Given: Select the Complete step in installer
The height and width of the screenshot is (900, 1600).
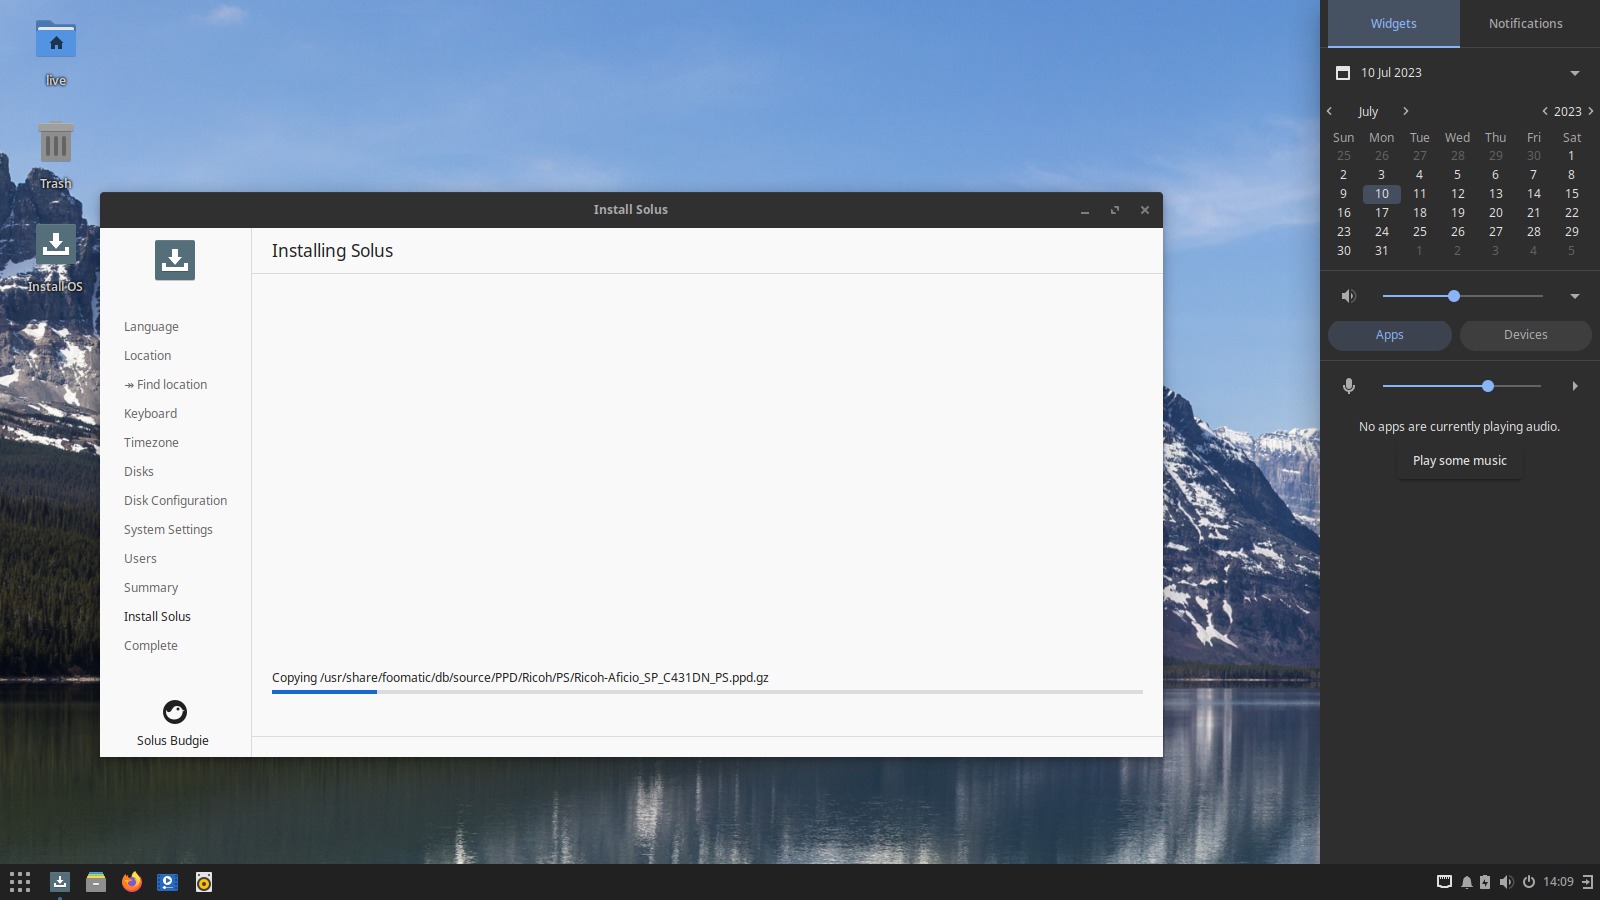Looking at the screenshot, I should point(151,646).
